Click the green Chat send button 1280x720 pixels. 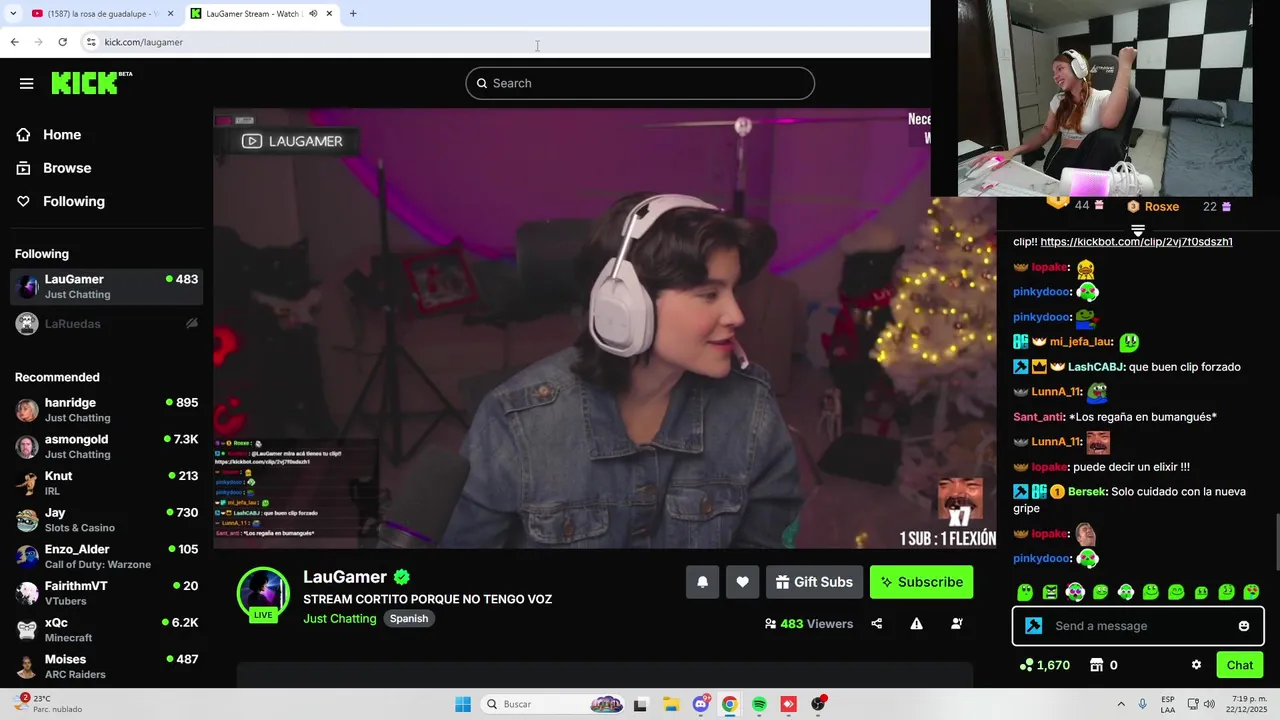point(1240,665)
